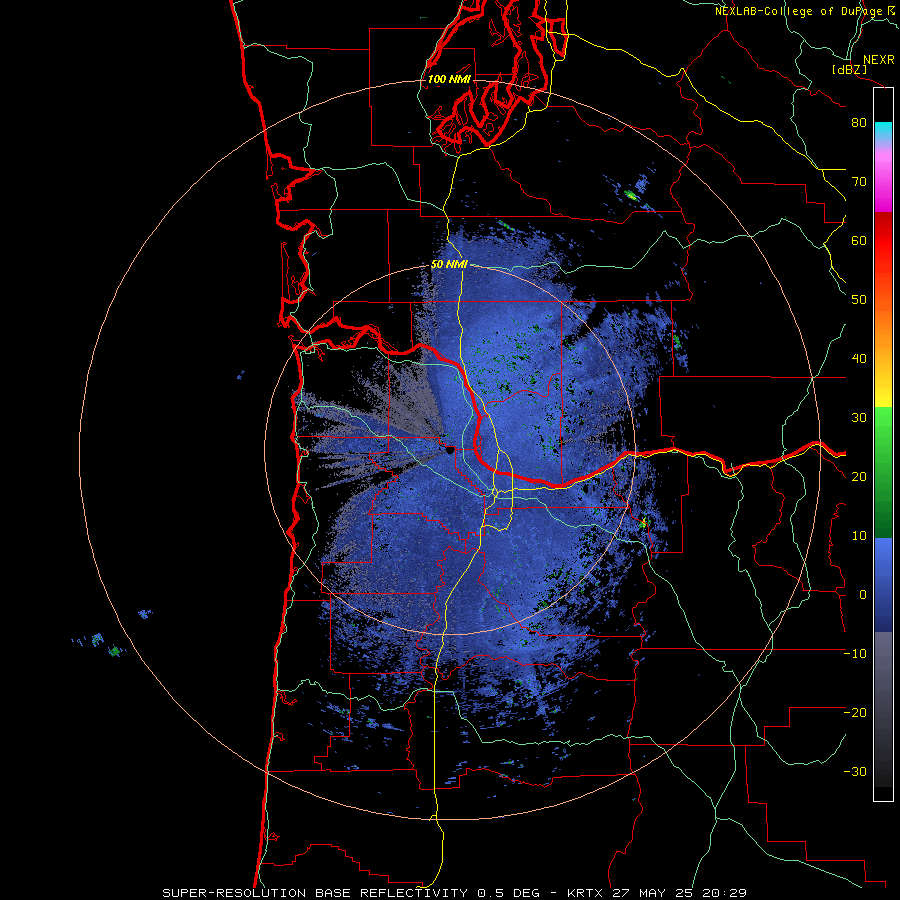Click the NEXR label at top right

coord(878,60)
